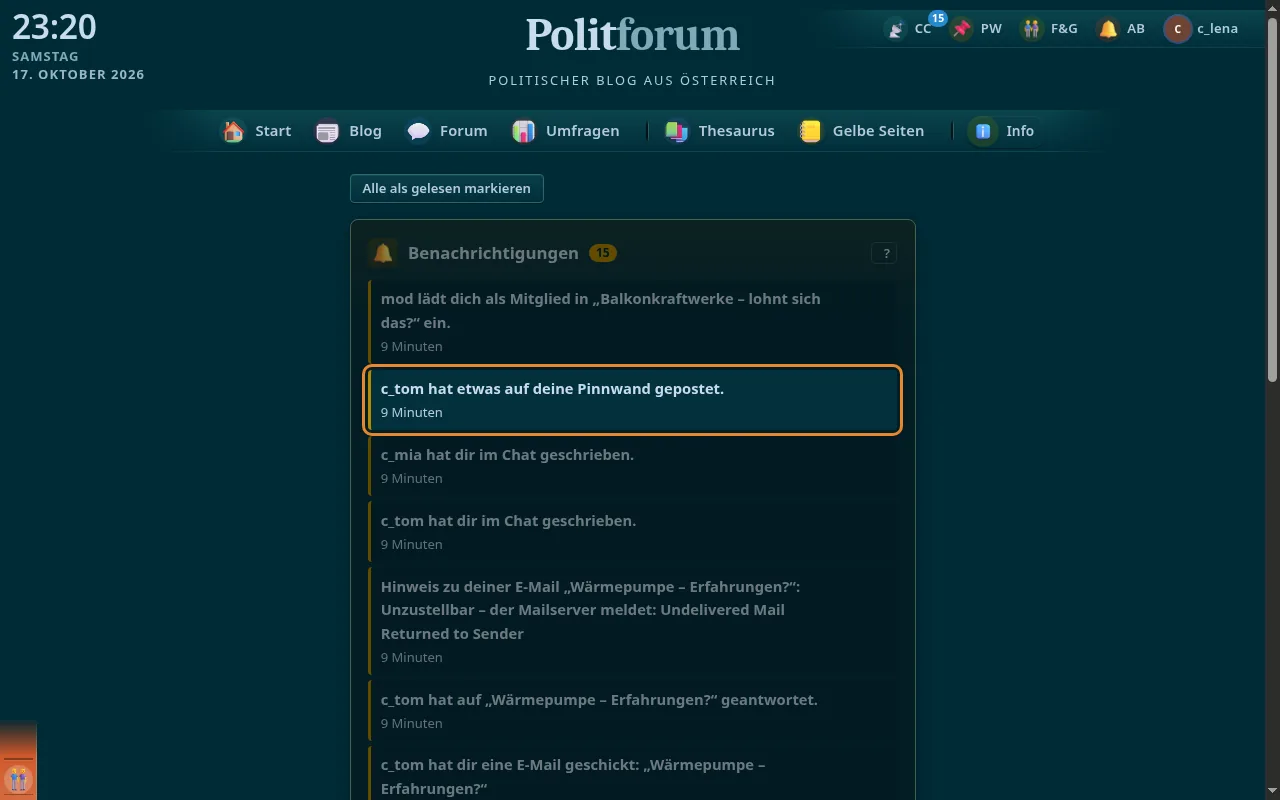This screenshot has width=1280, height=800.
Task: Click the notification count badge 15
Action: tap(603, 253)
